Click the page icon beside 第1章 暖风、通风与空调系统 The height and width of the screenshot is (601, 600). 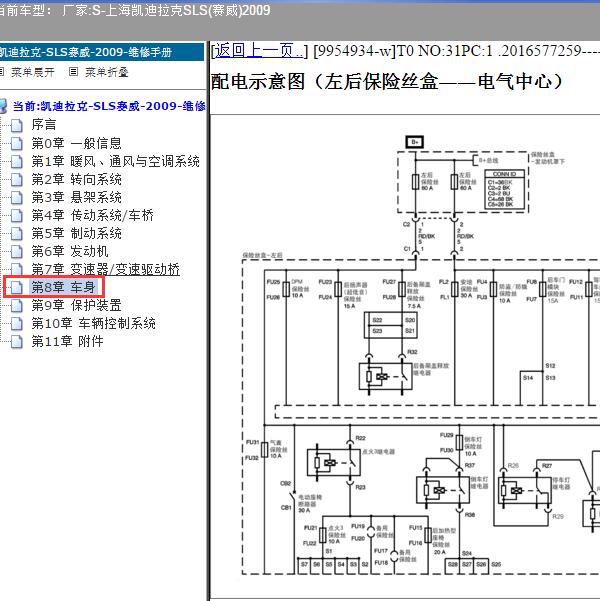(16, 161)
